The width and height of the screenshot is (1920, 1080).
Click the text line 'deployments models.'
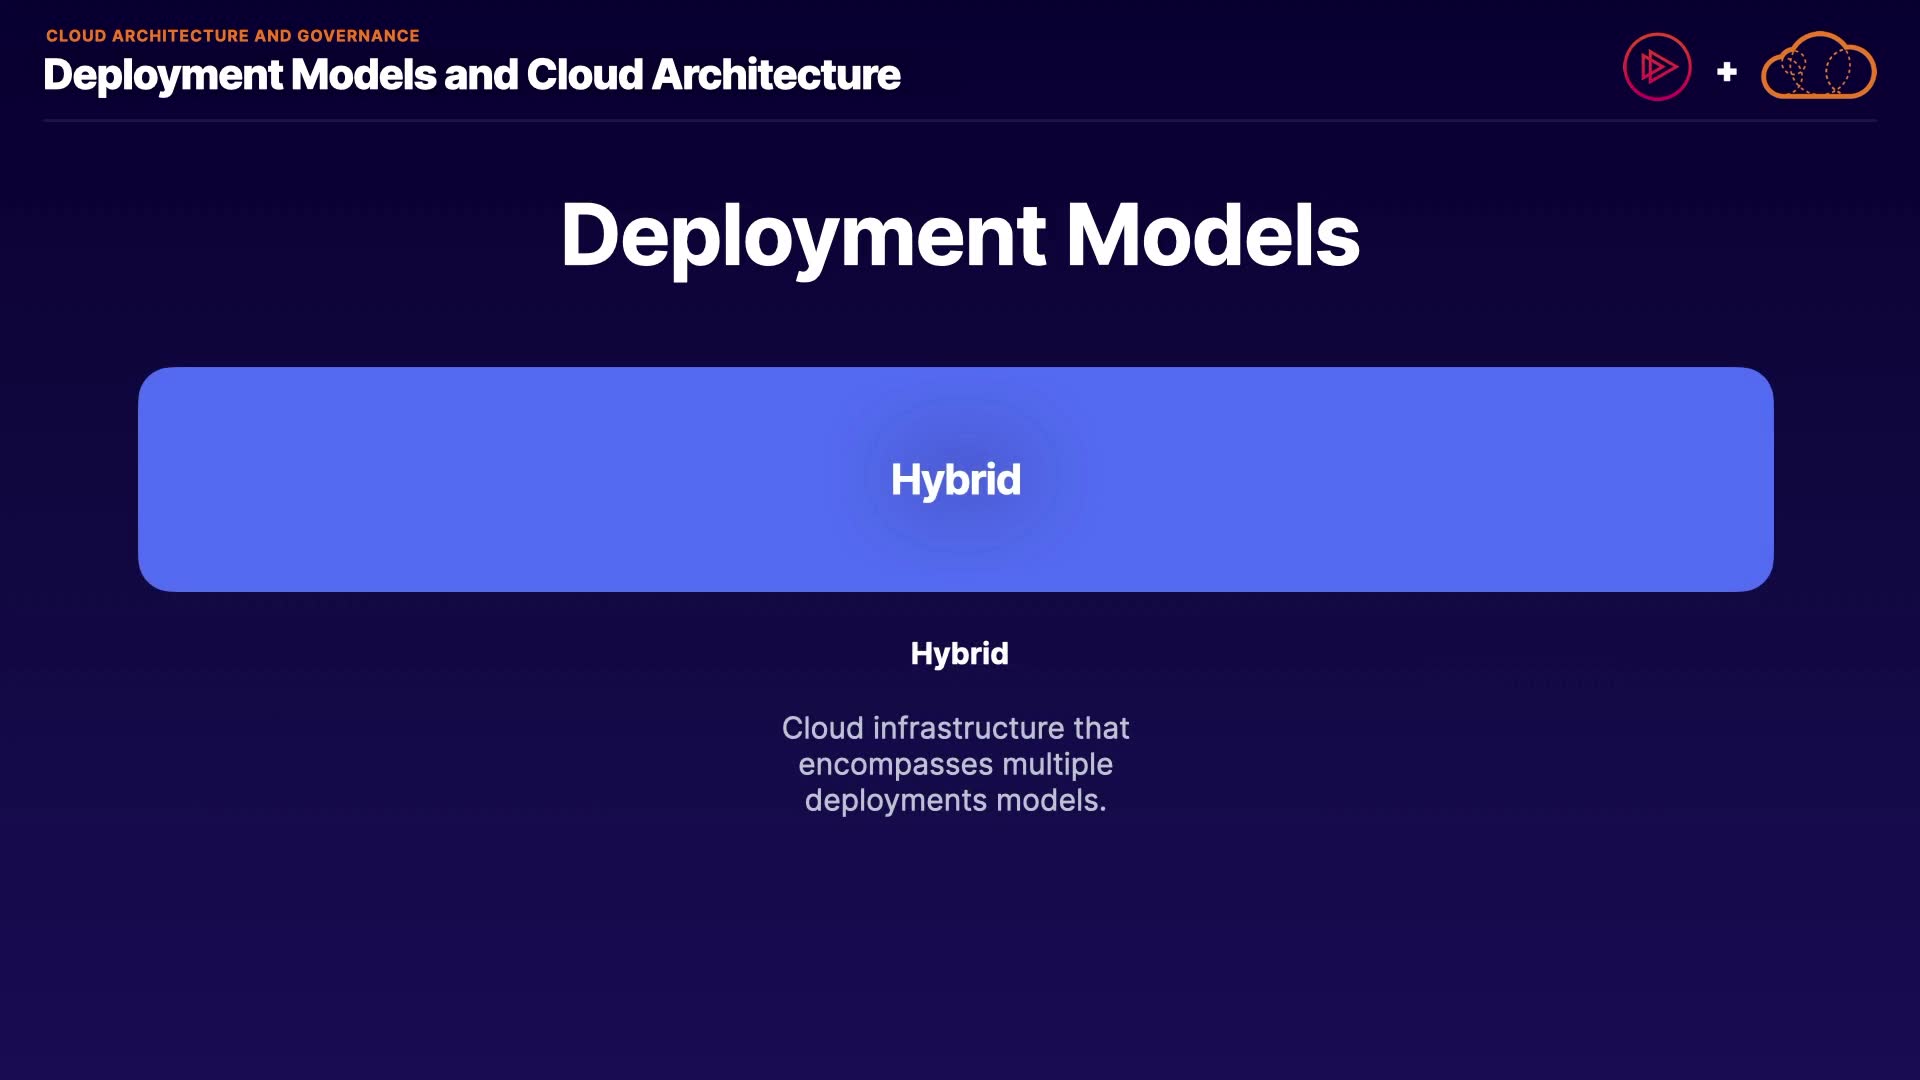tap(955, 800)
